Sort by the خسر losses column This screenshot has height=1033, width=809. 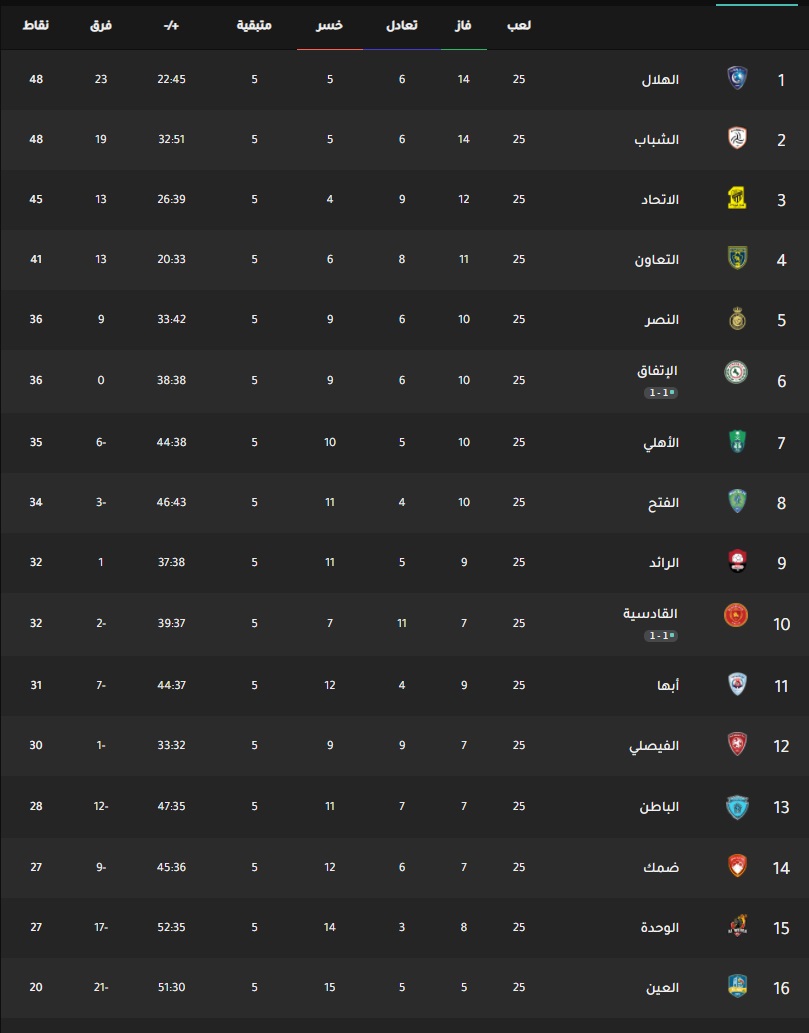329,25
